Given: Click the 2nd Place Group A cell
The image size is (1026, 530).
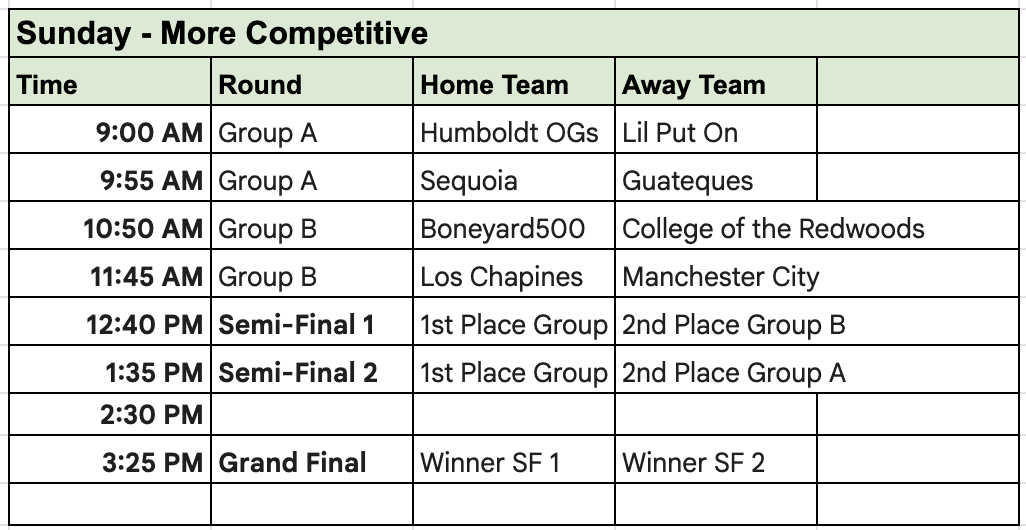Looking at the screenshot, I should coord(733,373).
